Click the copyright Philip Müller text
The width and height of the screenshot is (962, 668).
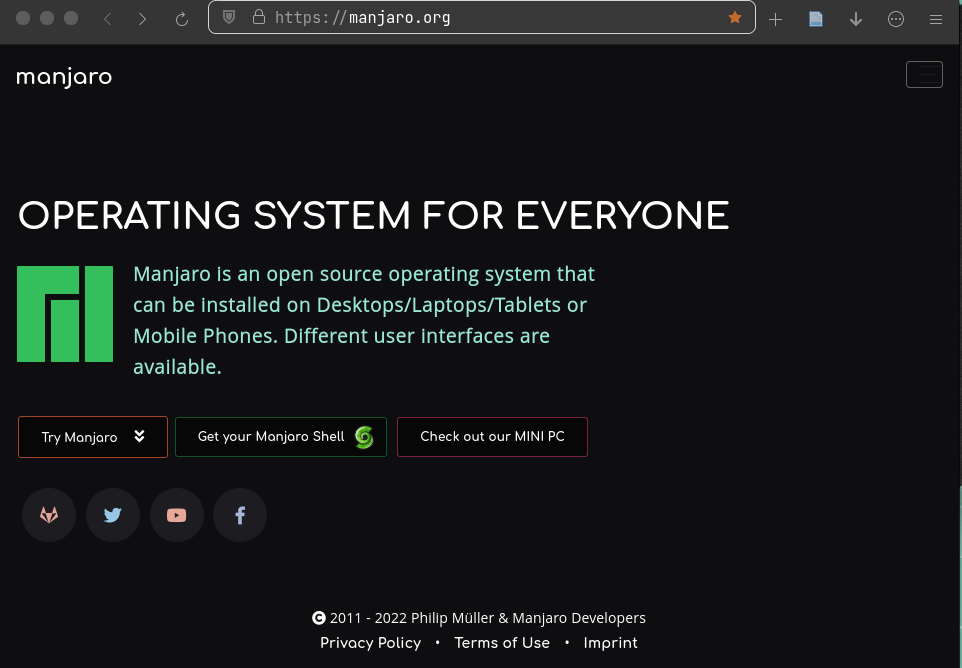click(x=479, y=618)
